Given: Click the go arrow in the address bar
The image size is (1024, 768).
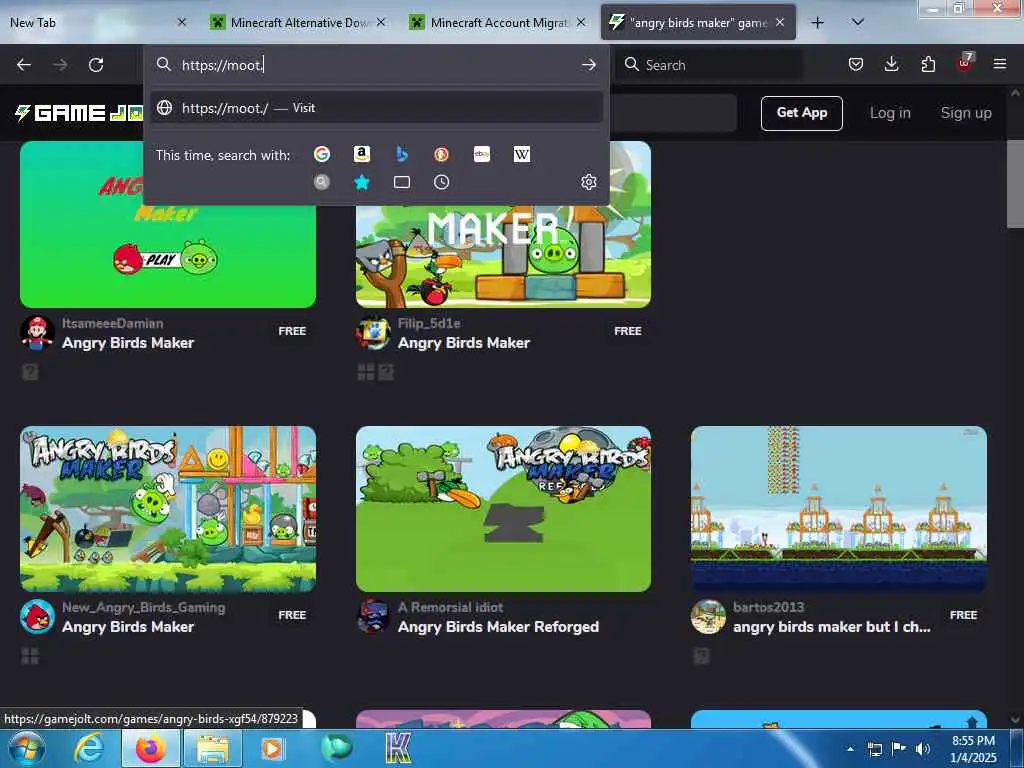Looking at the screenshot, I should pyautogui.click(x=588, y=65).
